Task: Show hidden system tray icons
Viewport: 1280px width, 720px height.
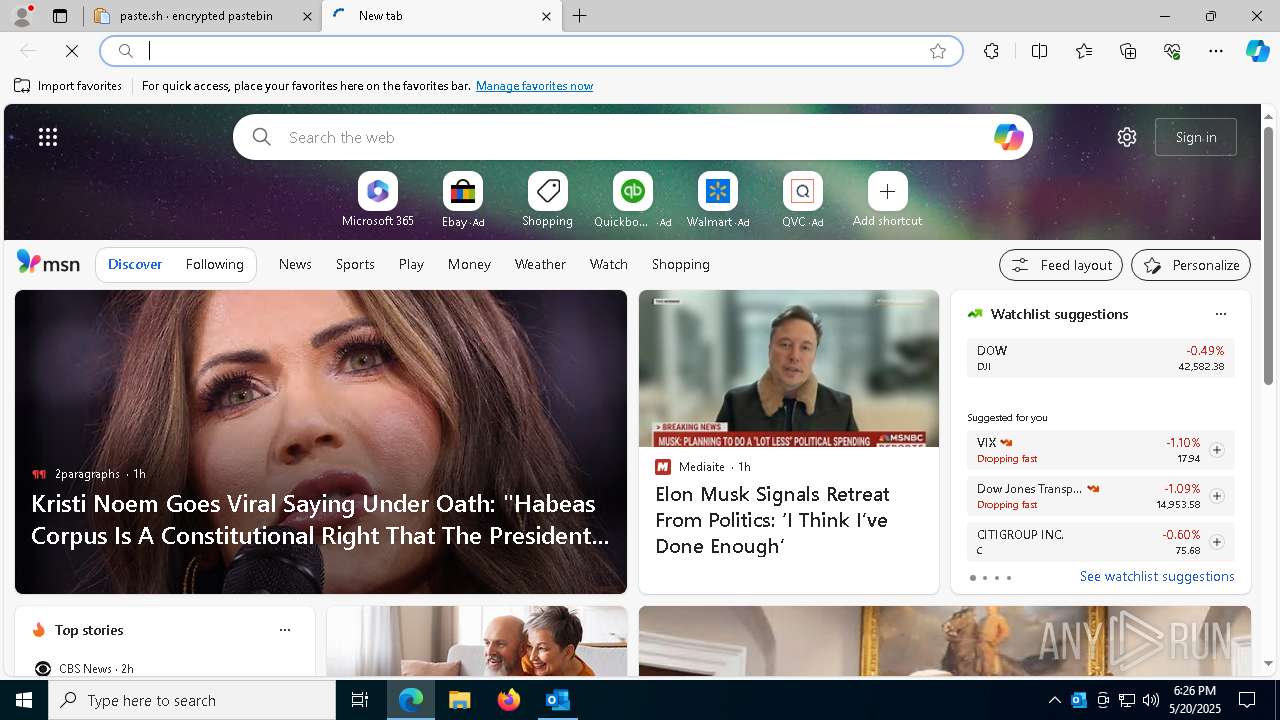Action: [1055, 700]
